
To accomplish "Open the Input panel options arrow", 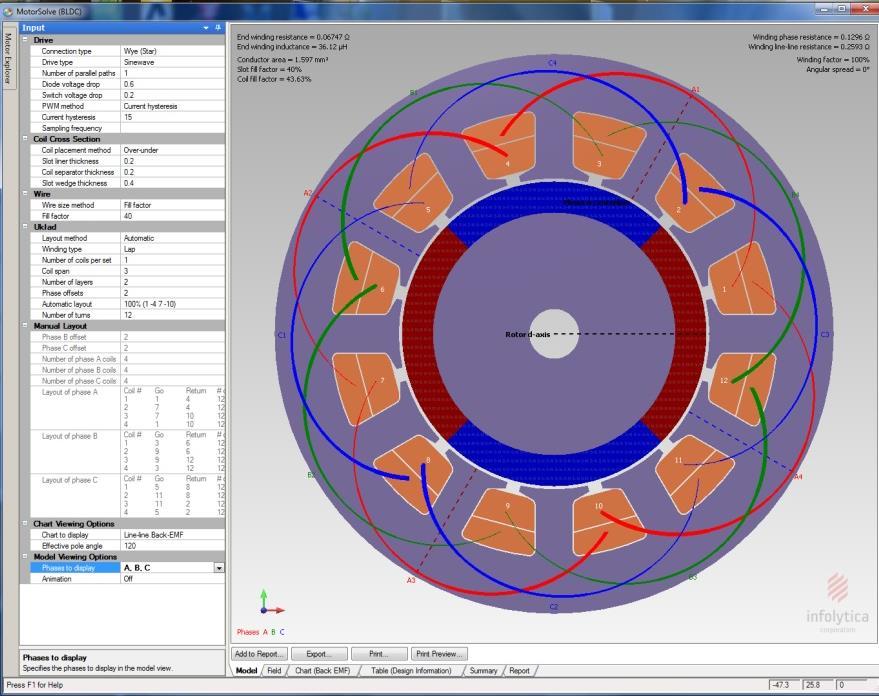I will (206, 27).
